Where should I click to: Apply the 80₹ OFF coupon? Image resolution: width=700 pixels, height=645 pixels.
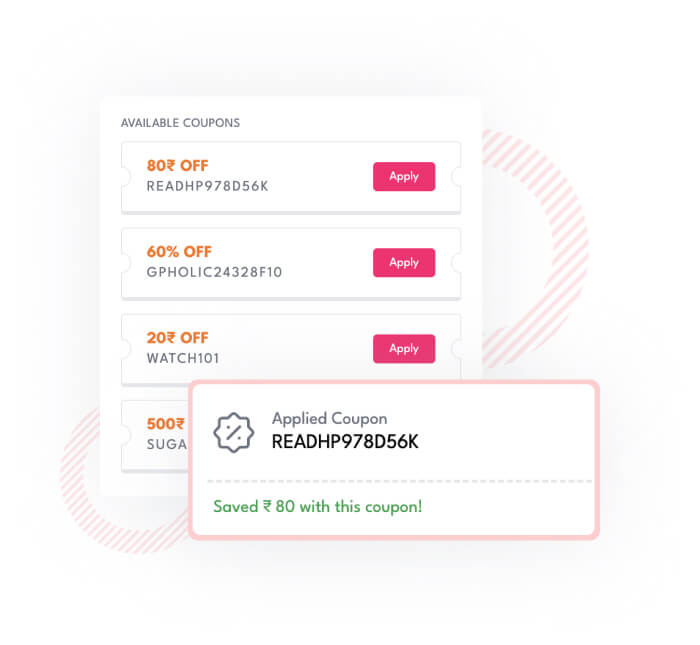pos(404,176)
